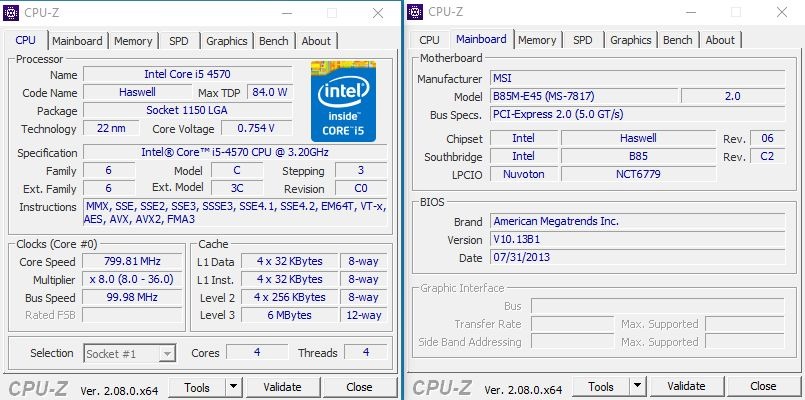
Task: Click Socket 1150 LGA package field
Action: point(187,110)
